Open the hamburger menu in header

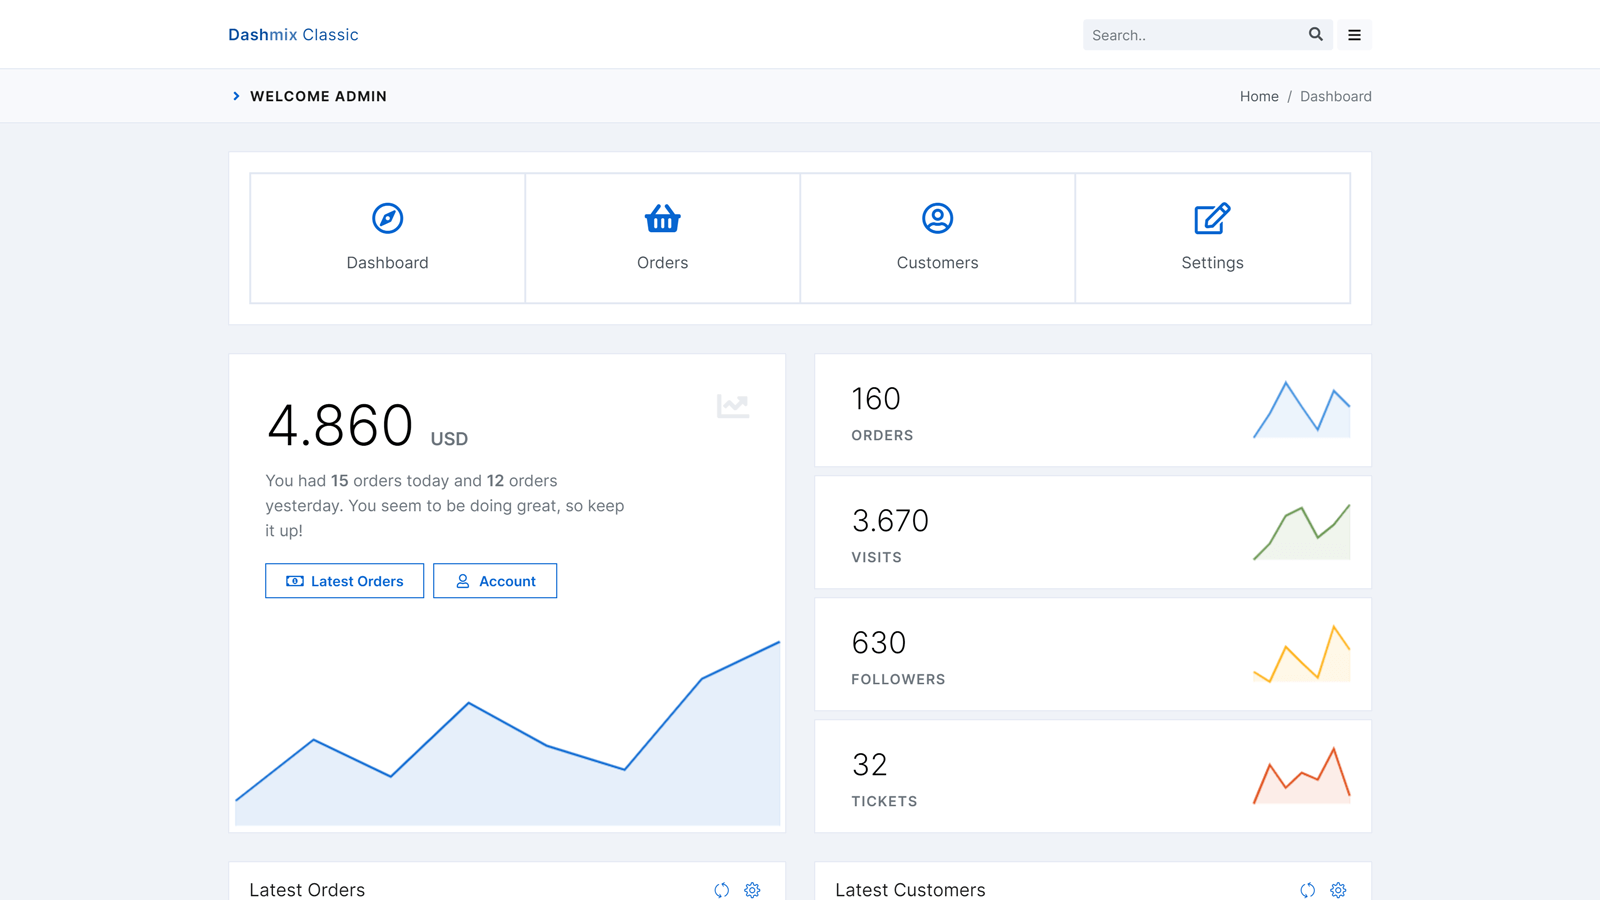point(1354,35)
